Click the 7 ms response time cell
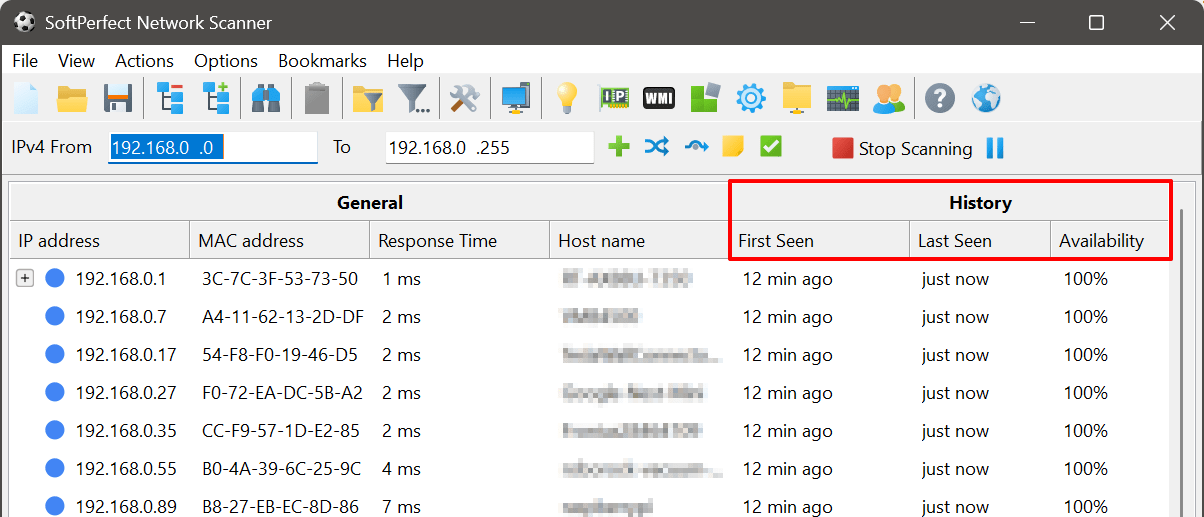The height and width of the screenshot is (517, 1204). pos(402,507)
